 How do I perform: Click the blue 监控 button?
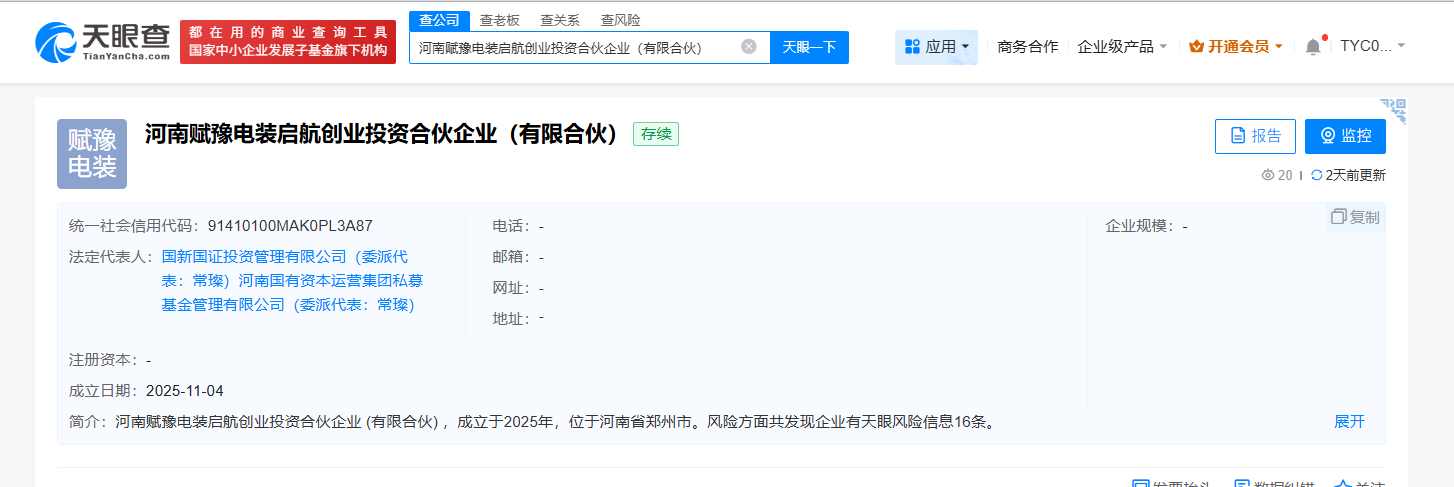point(1345,136)
